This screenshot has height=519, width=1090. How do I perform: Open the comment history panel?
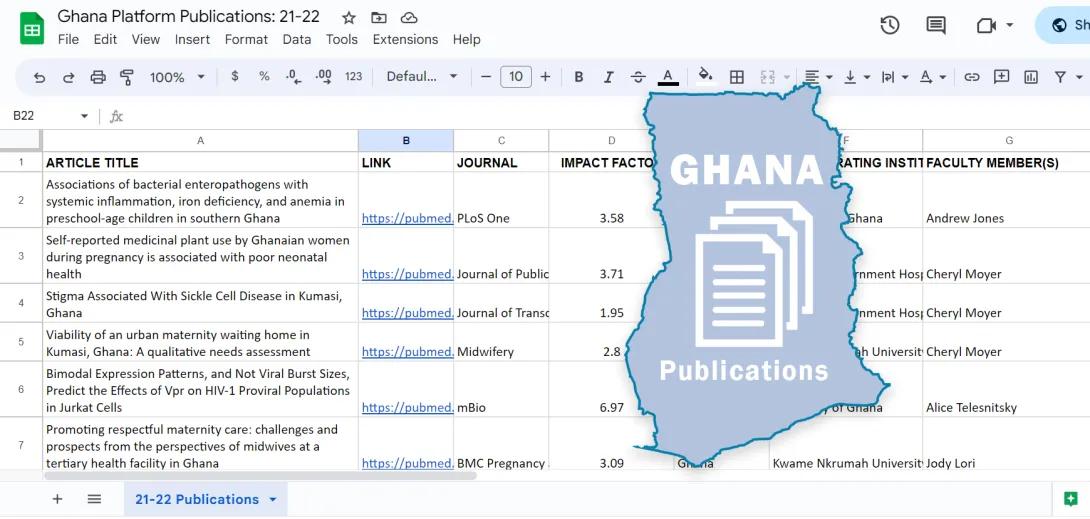tap(936, 26)
